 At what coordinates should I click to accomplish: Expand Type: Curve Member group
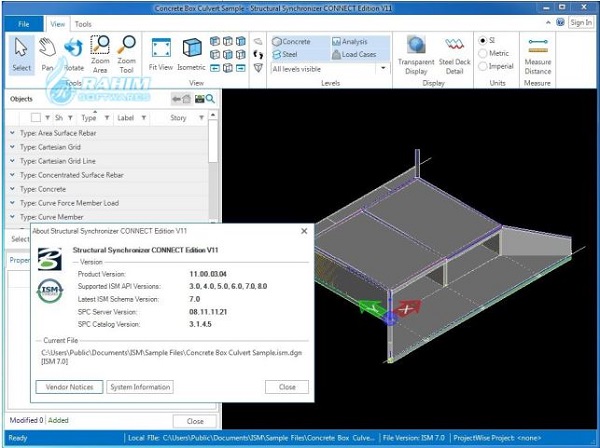pos(12,217)
